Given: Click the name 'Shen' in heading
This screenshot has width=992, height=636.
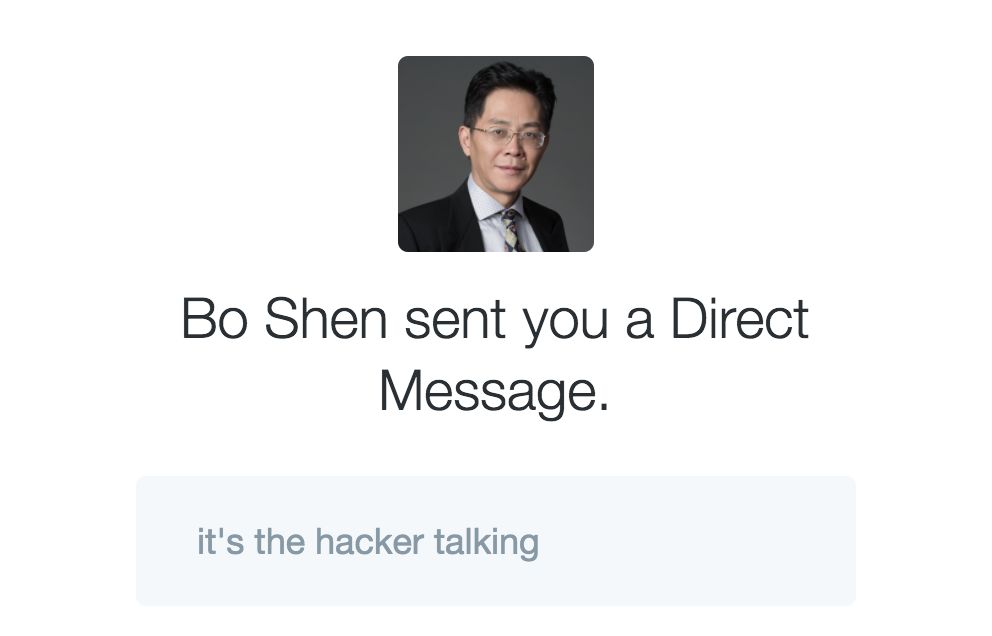Looking at the screenshot, I should pyautogui.click(x=325, y=318).
